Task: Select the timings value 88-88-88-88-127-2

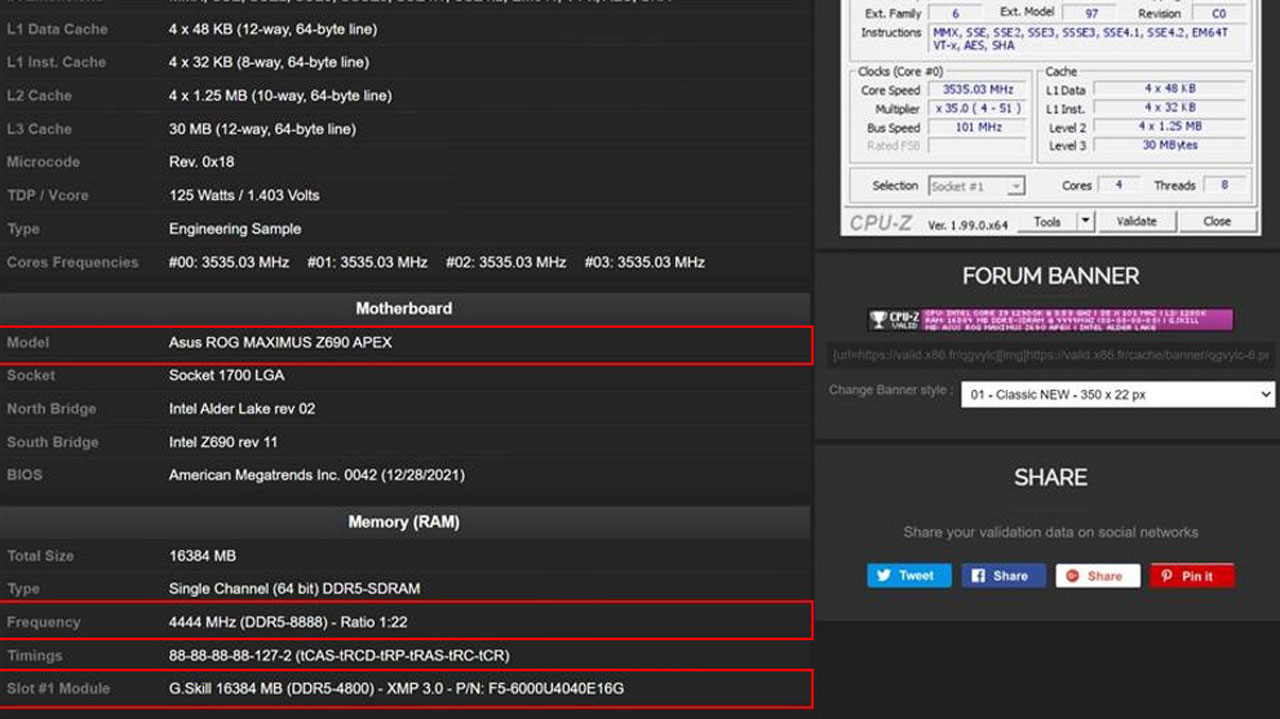Action: click(339, 655)
